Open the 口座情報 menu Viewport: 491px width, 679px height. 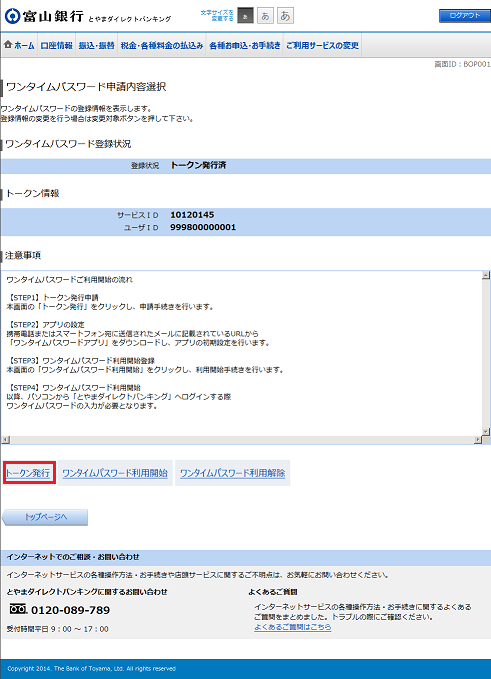[56, 45]
